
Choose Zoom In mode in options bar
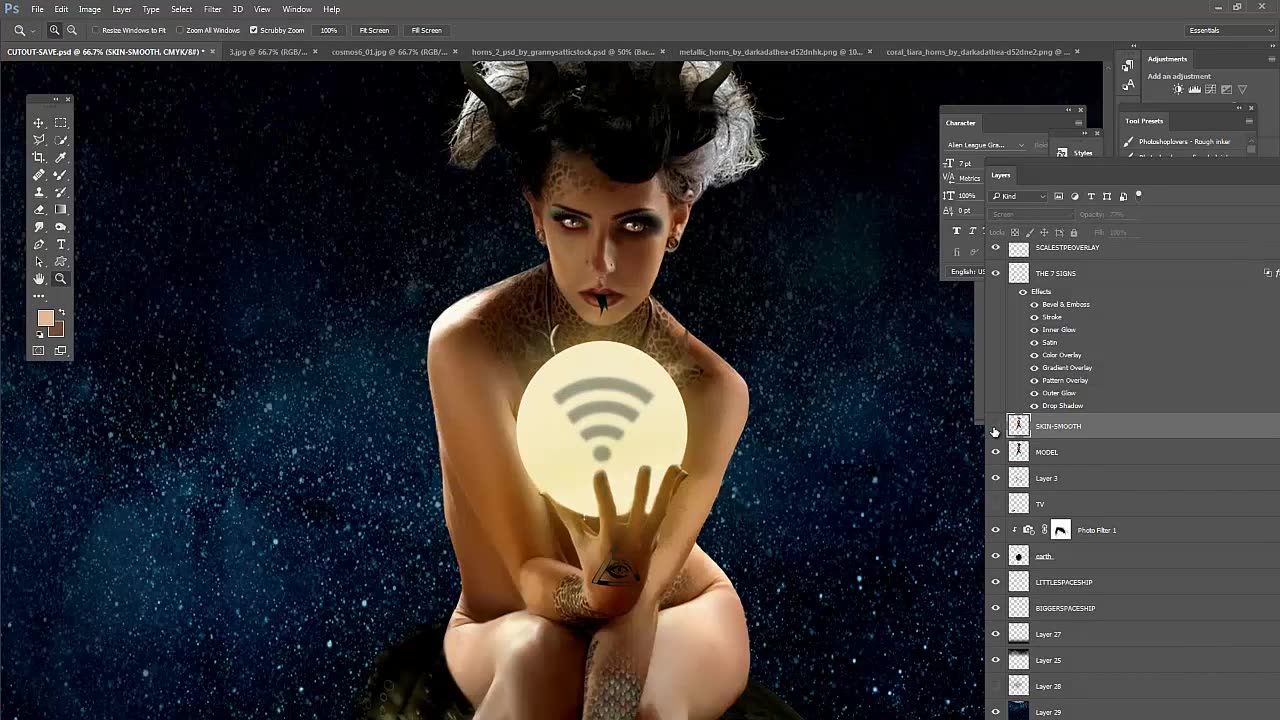[55, 30]
